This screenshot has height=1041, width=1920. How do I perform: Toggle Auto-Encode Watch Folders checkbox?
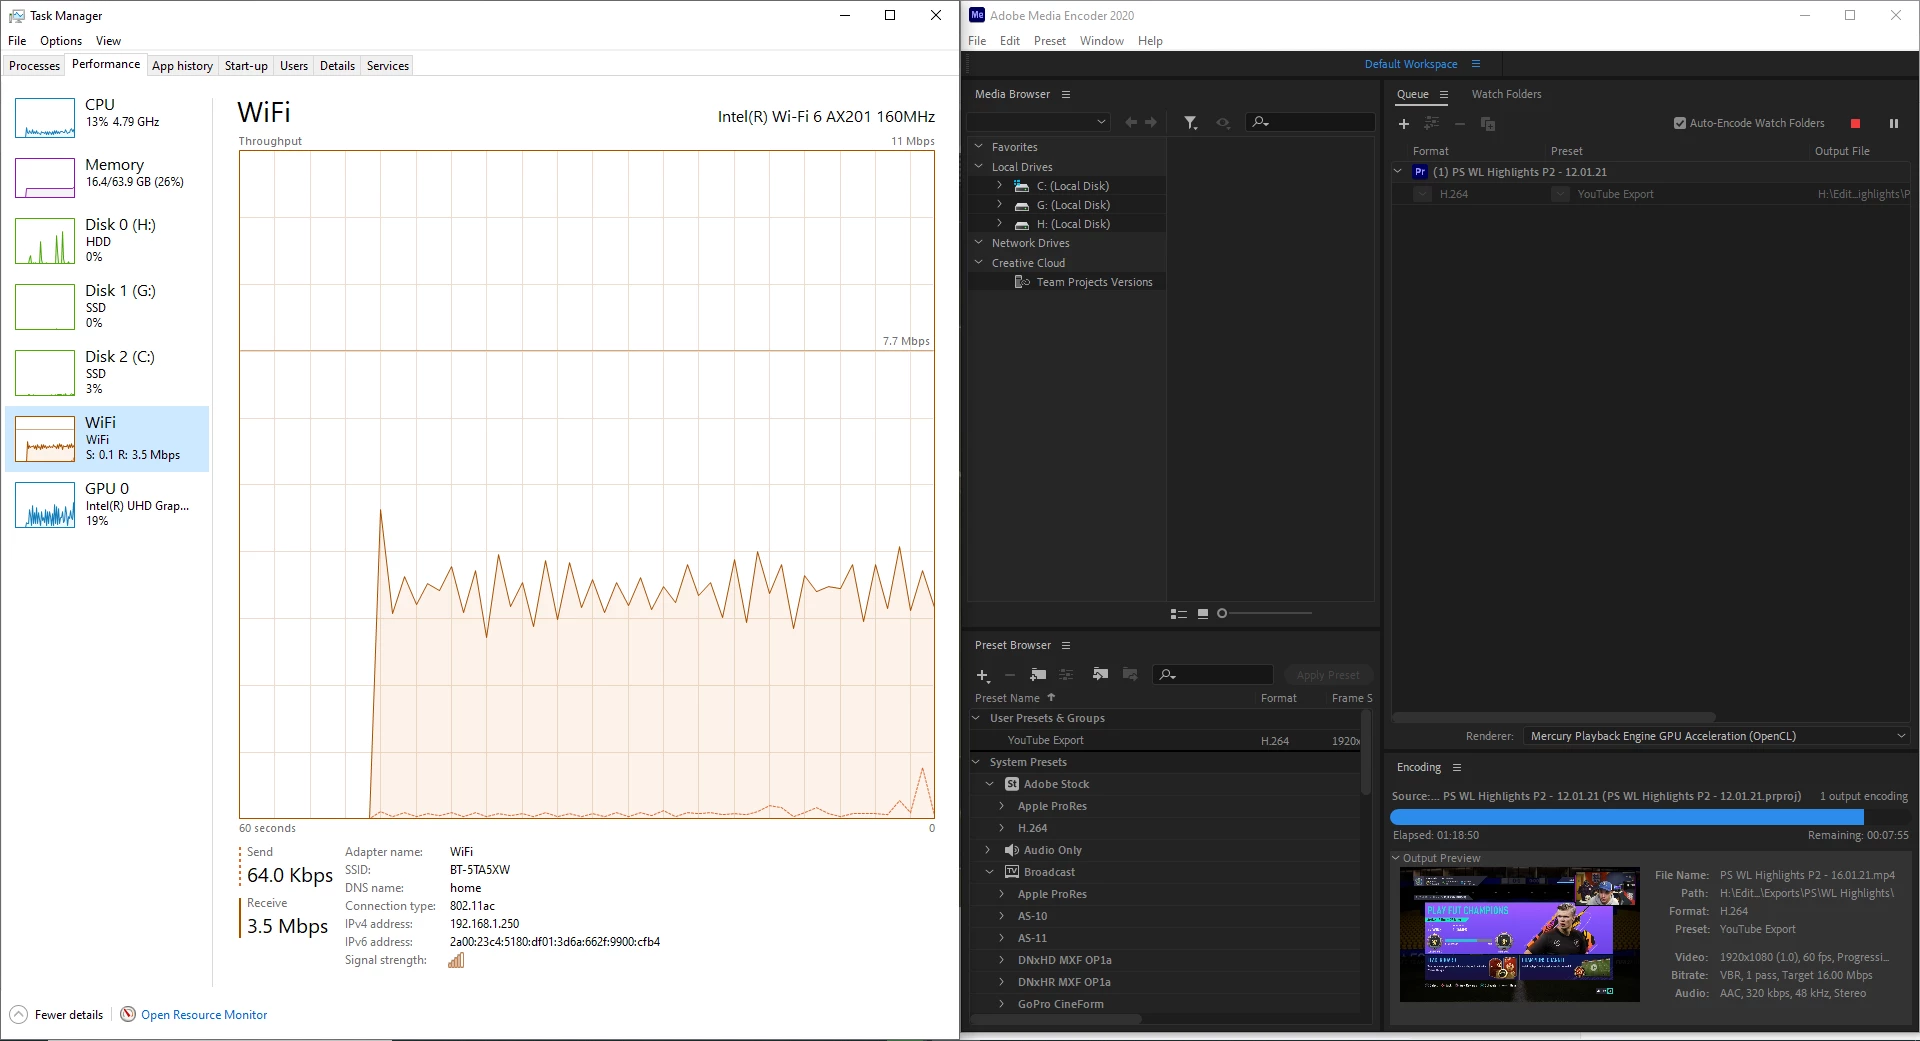point(1680,123)
